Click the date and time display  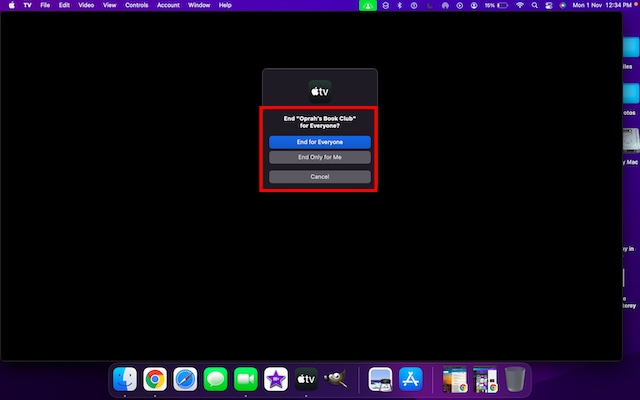click(x=602, y=5)
